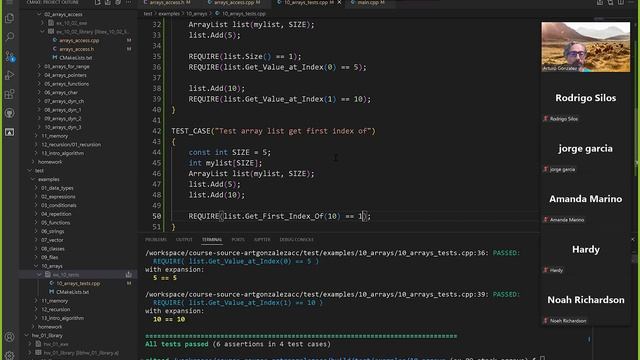Viewport: 640px width, 360px height.
Task: Select Arturo Gonzalez video thumbnail
Action: (x=585, y=47)
